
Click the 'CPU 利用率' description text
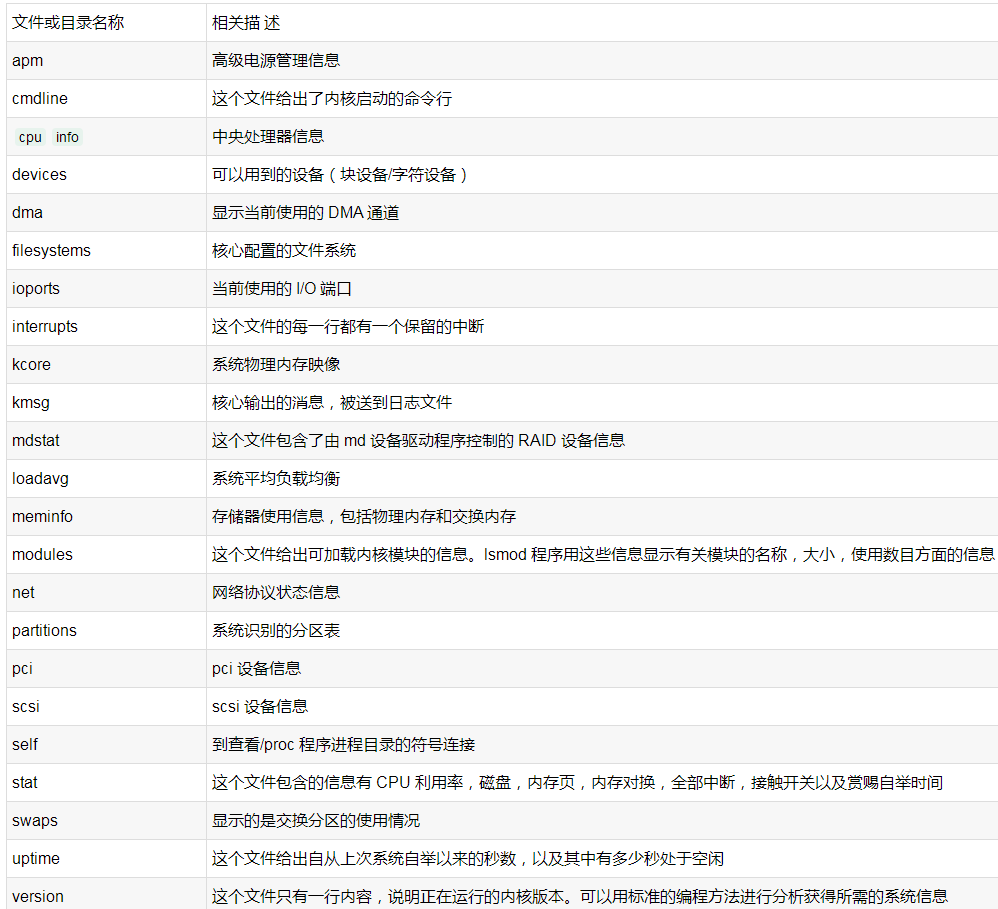click(577, 782)
